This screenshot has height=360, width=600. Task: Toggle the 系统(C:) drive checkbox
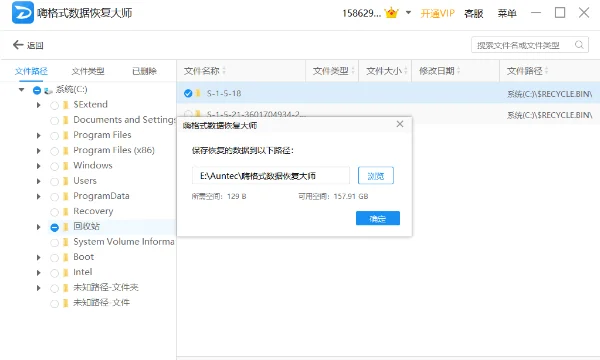tap(37, 90)
